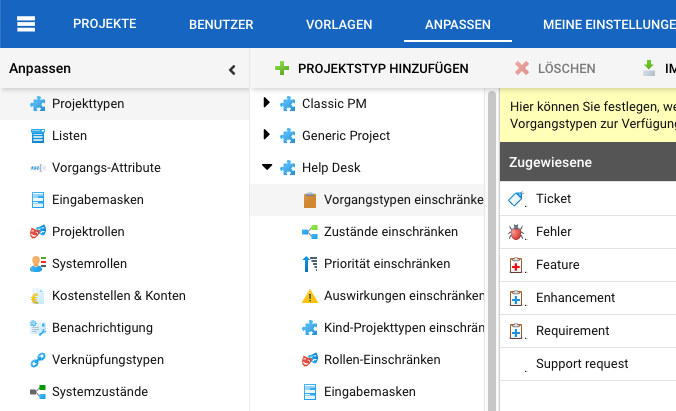The width and height of the screenshot is (676, 411).
Task: Click the puzzle icon next to Projekttypen
Action: [37, 103]
